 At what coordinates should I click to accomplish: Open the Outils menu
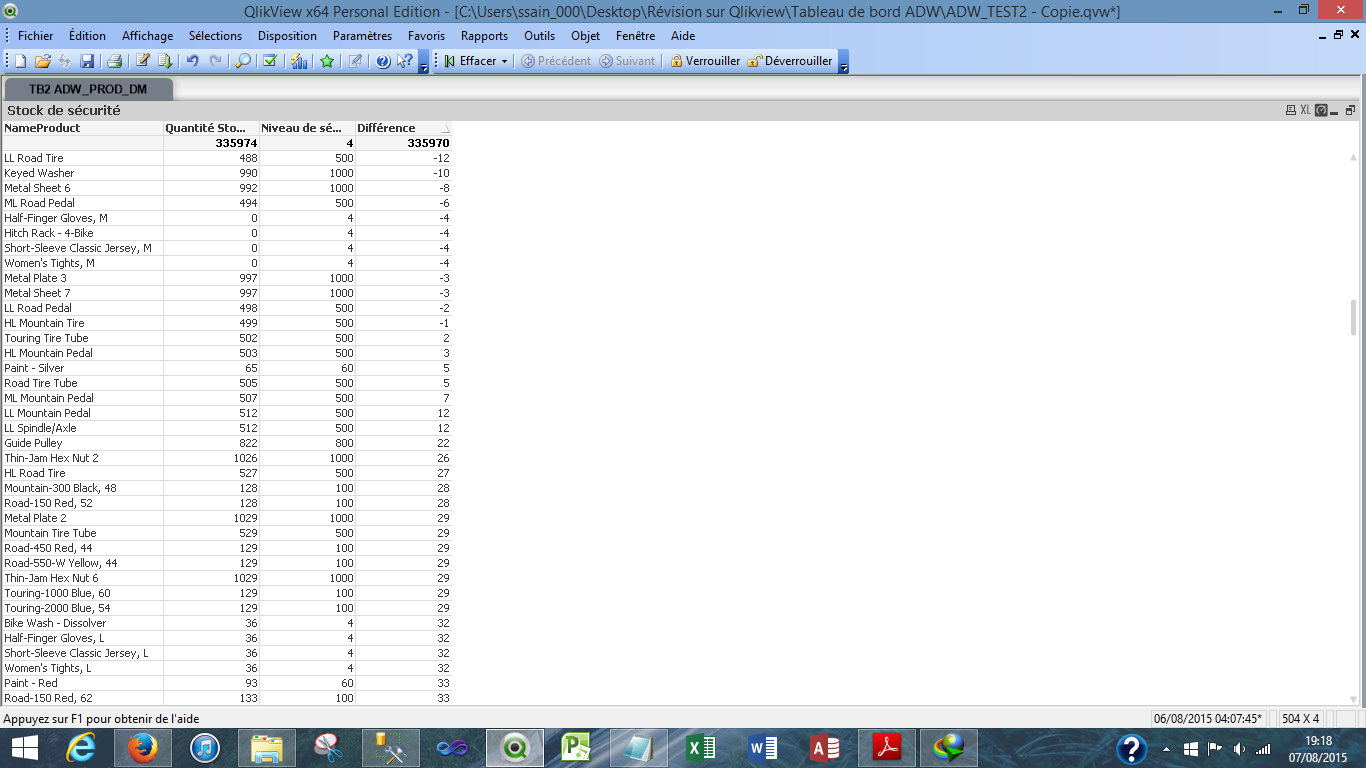540,36
